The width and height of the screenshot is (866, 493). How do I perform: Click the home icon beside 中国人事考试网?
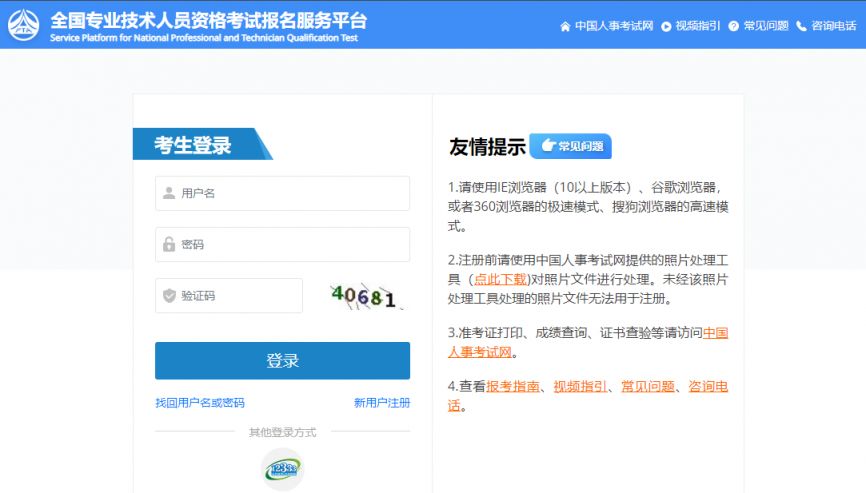pos(565,26)
